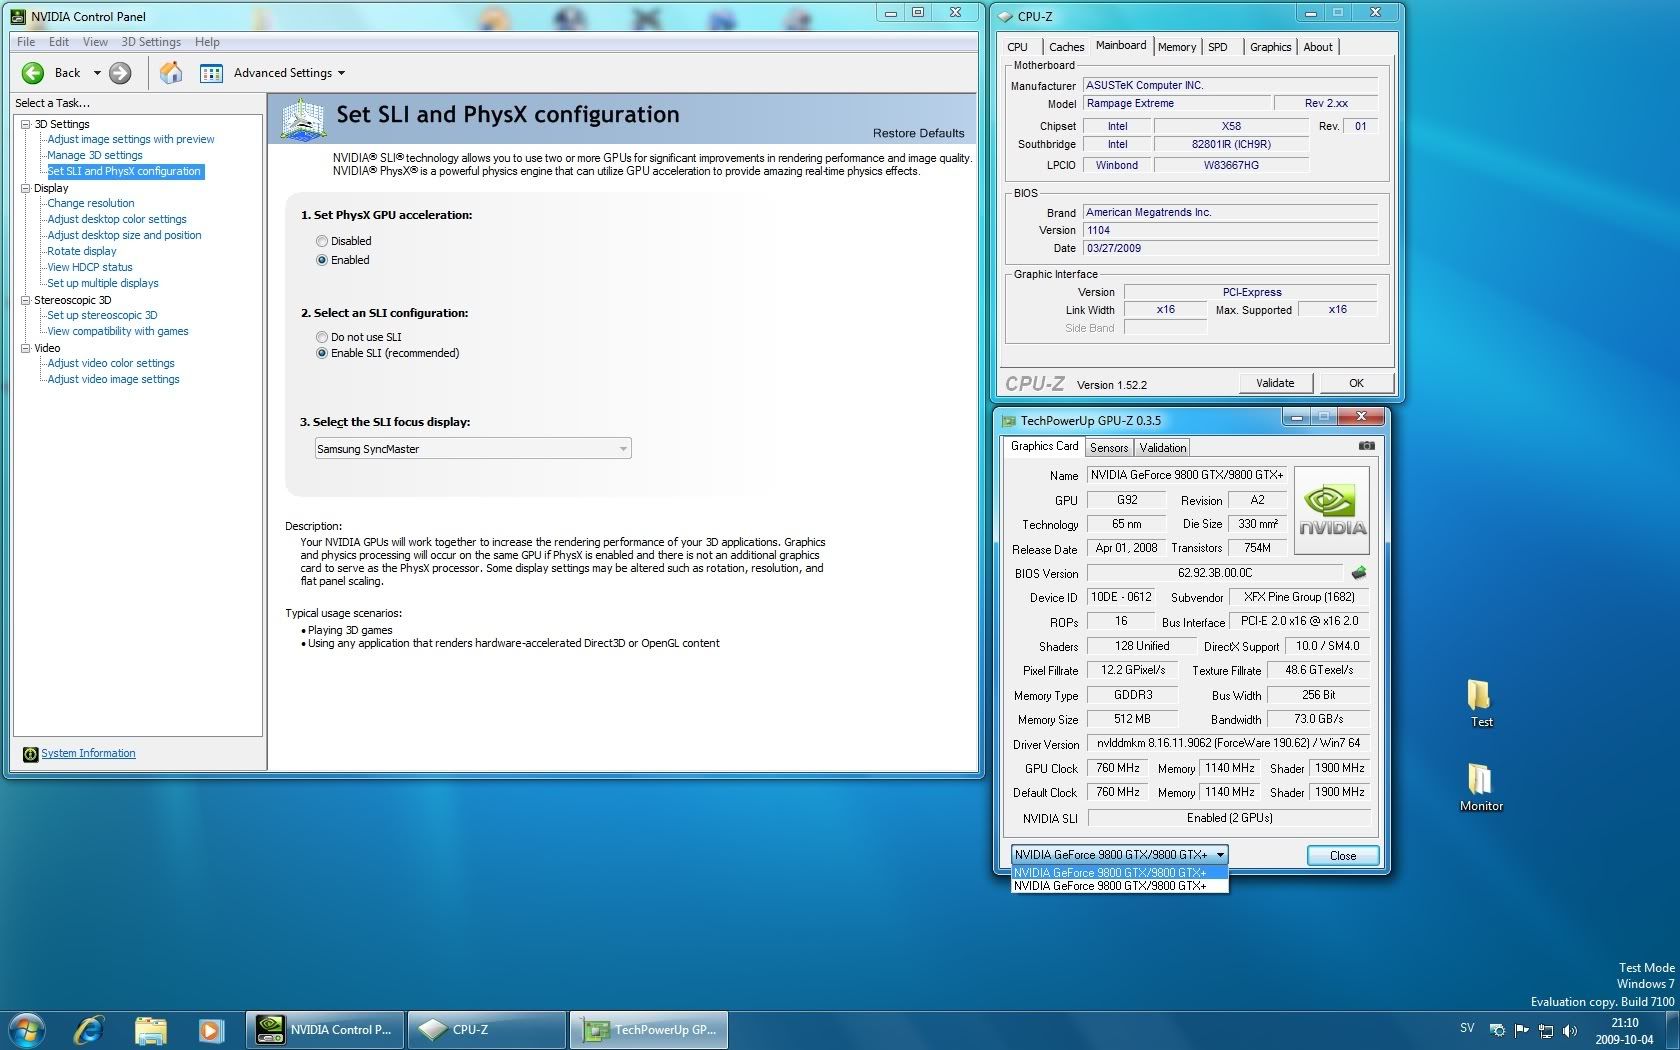Click the CPU-Z title bar icon
The height and width of the screenshot is (1050, 1680).
coord(1006,16)
